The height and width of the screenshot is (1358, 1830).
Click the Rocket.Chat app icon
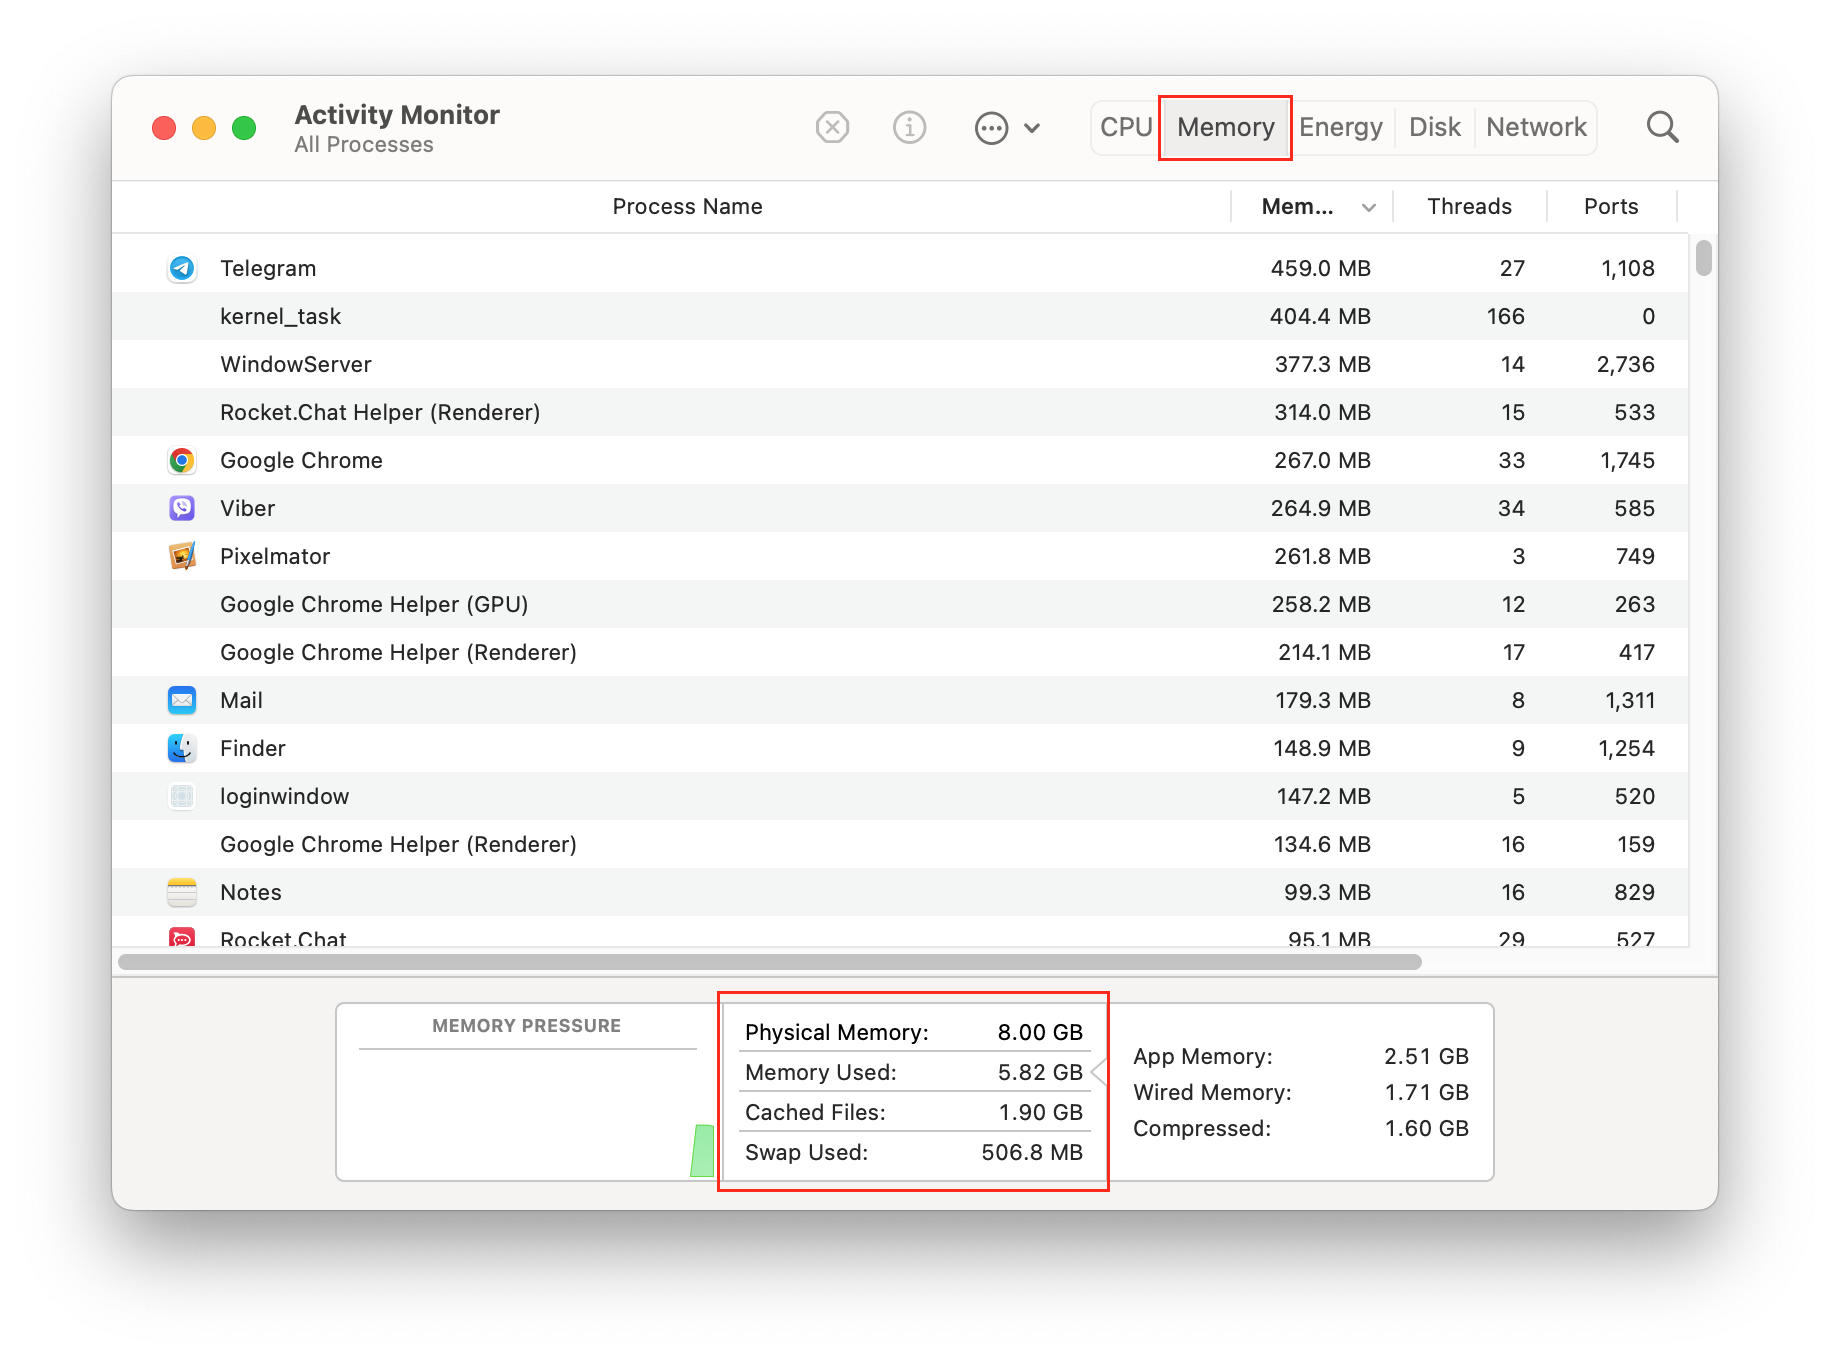[x=182, y=939]
